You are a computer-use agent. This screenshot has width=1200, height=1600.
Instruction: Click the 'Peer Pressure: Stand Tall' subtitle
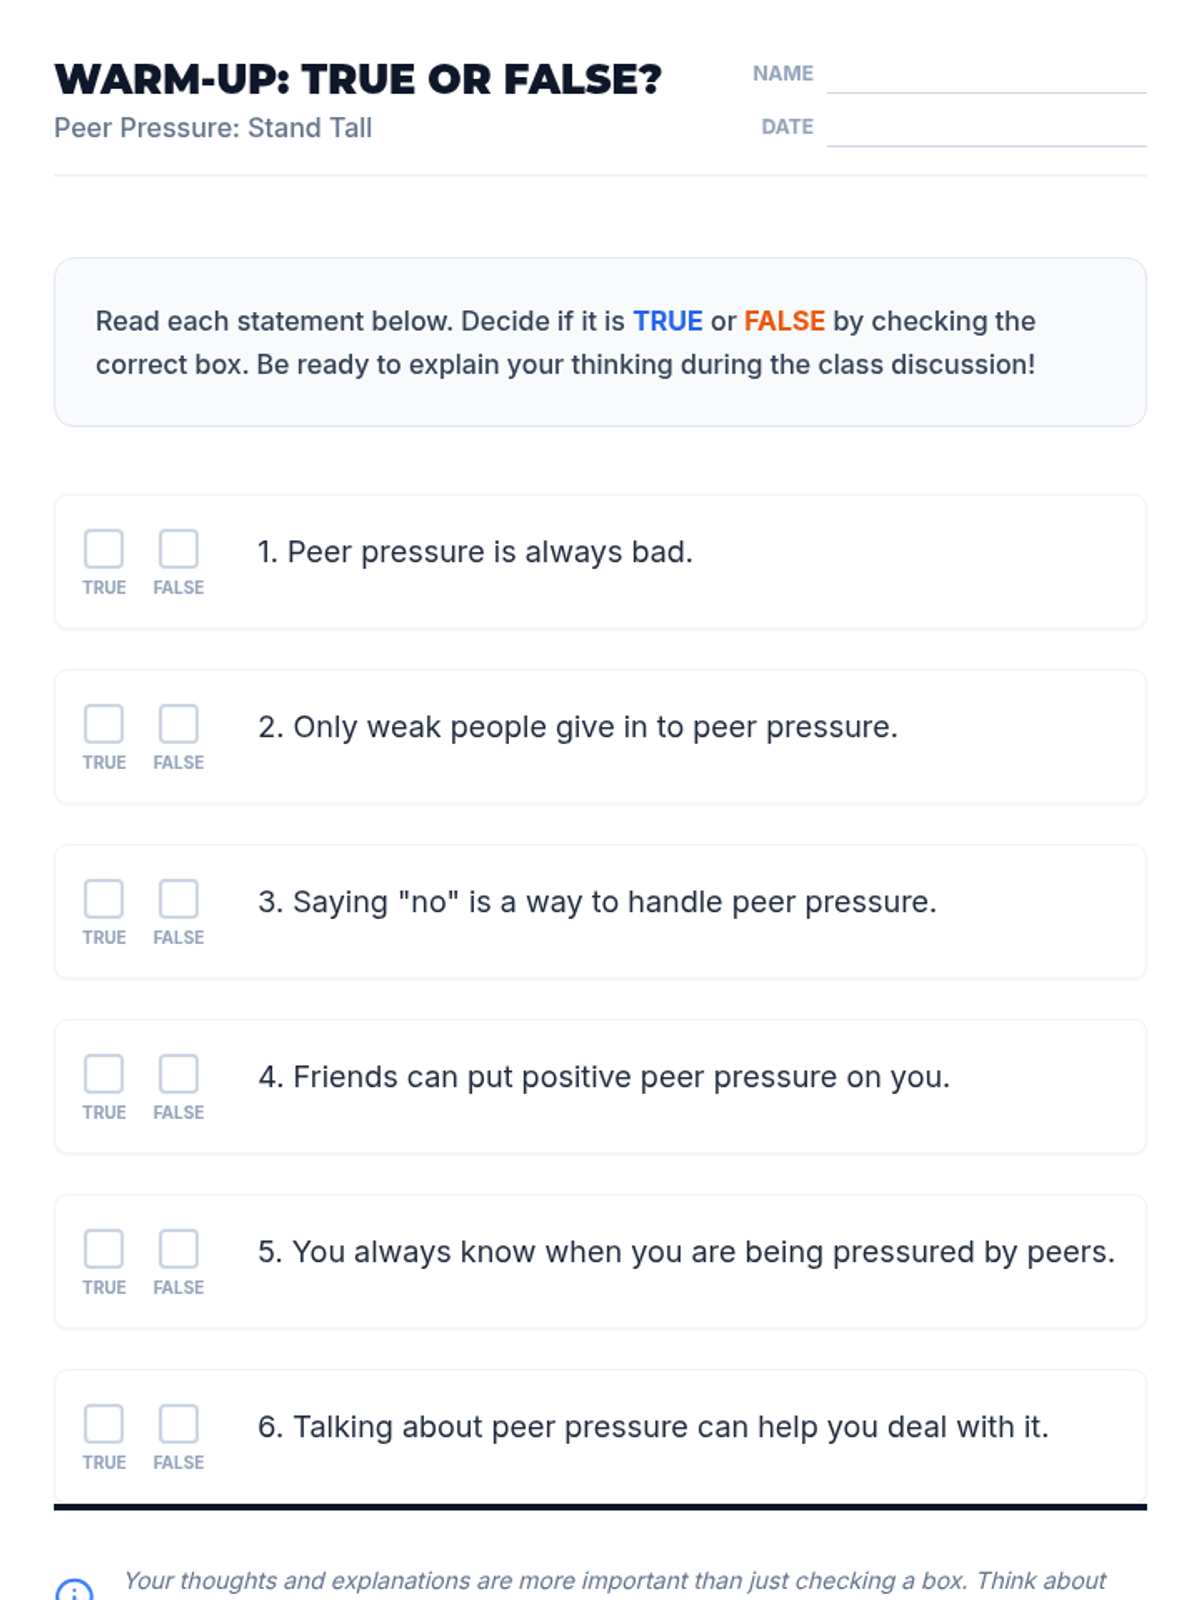[x=213, y=128]
